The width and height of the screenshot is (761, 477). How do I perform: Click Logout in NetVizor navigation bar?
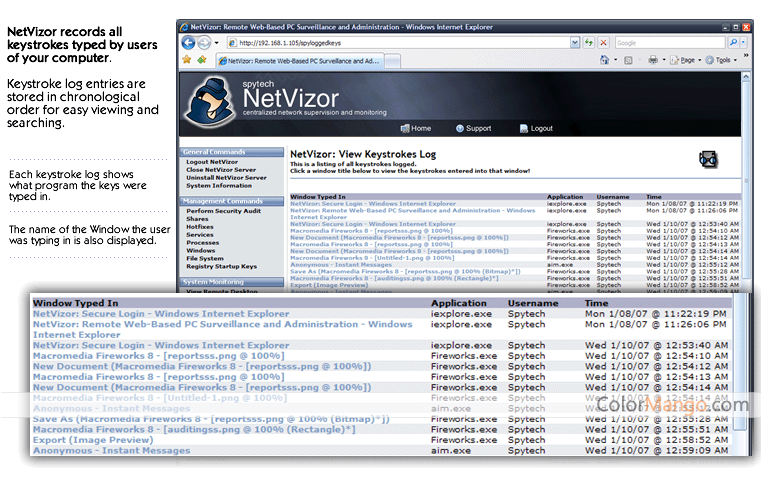(536, 128)
